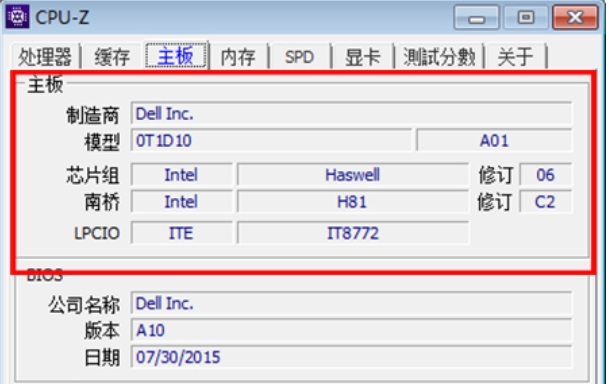Switch to the 内存 tab
Screen dimensions: 609x384
(x=238, y=57)
